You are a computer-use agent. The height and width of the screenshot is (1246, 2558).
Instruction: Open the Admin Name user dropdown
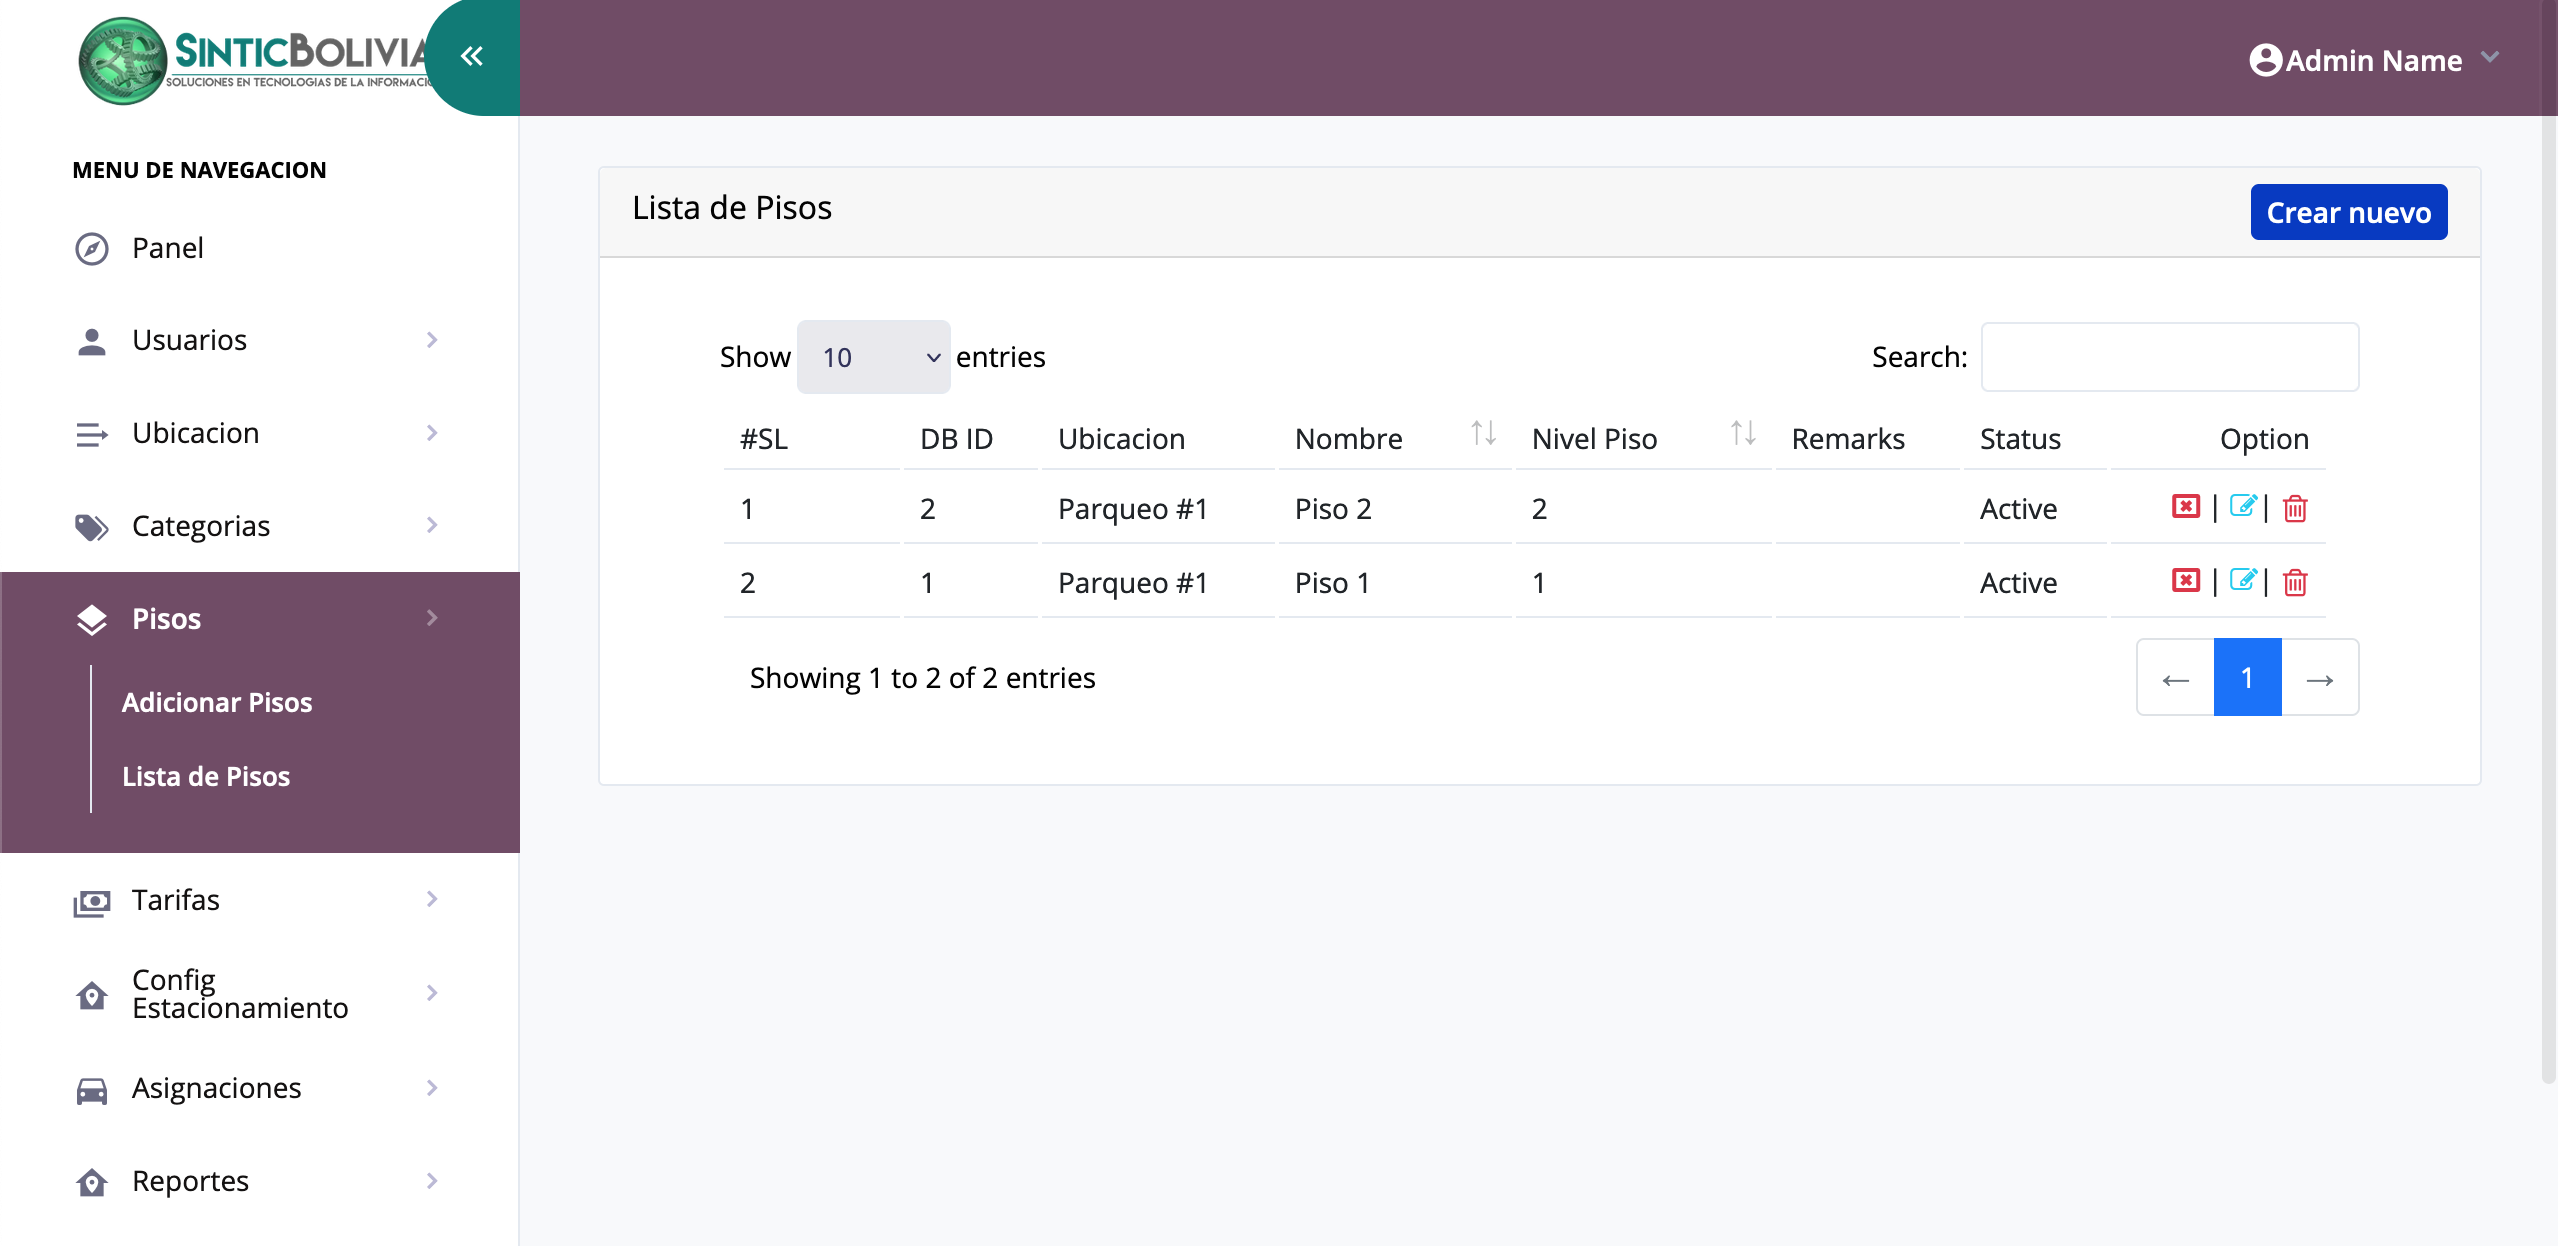(2375, 60)
